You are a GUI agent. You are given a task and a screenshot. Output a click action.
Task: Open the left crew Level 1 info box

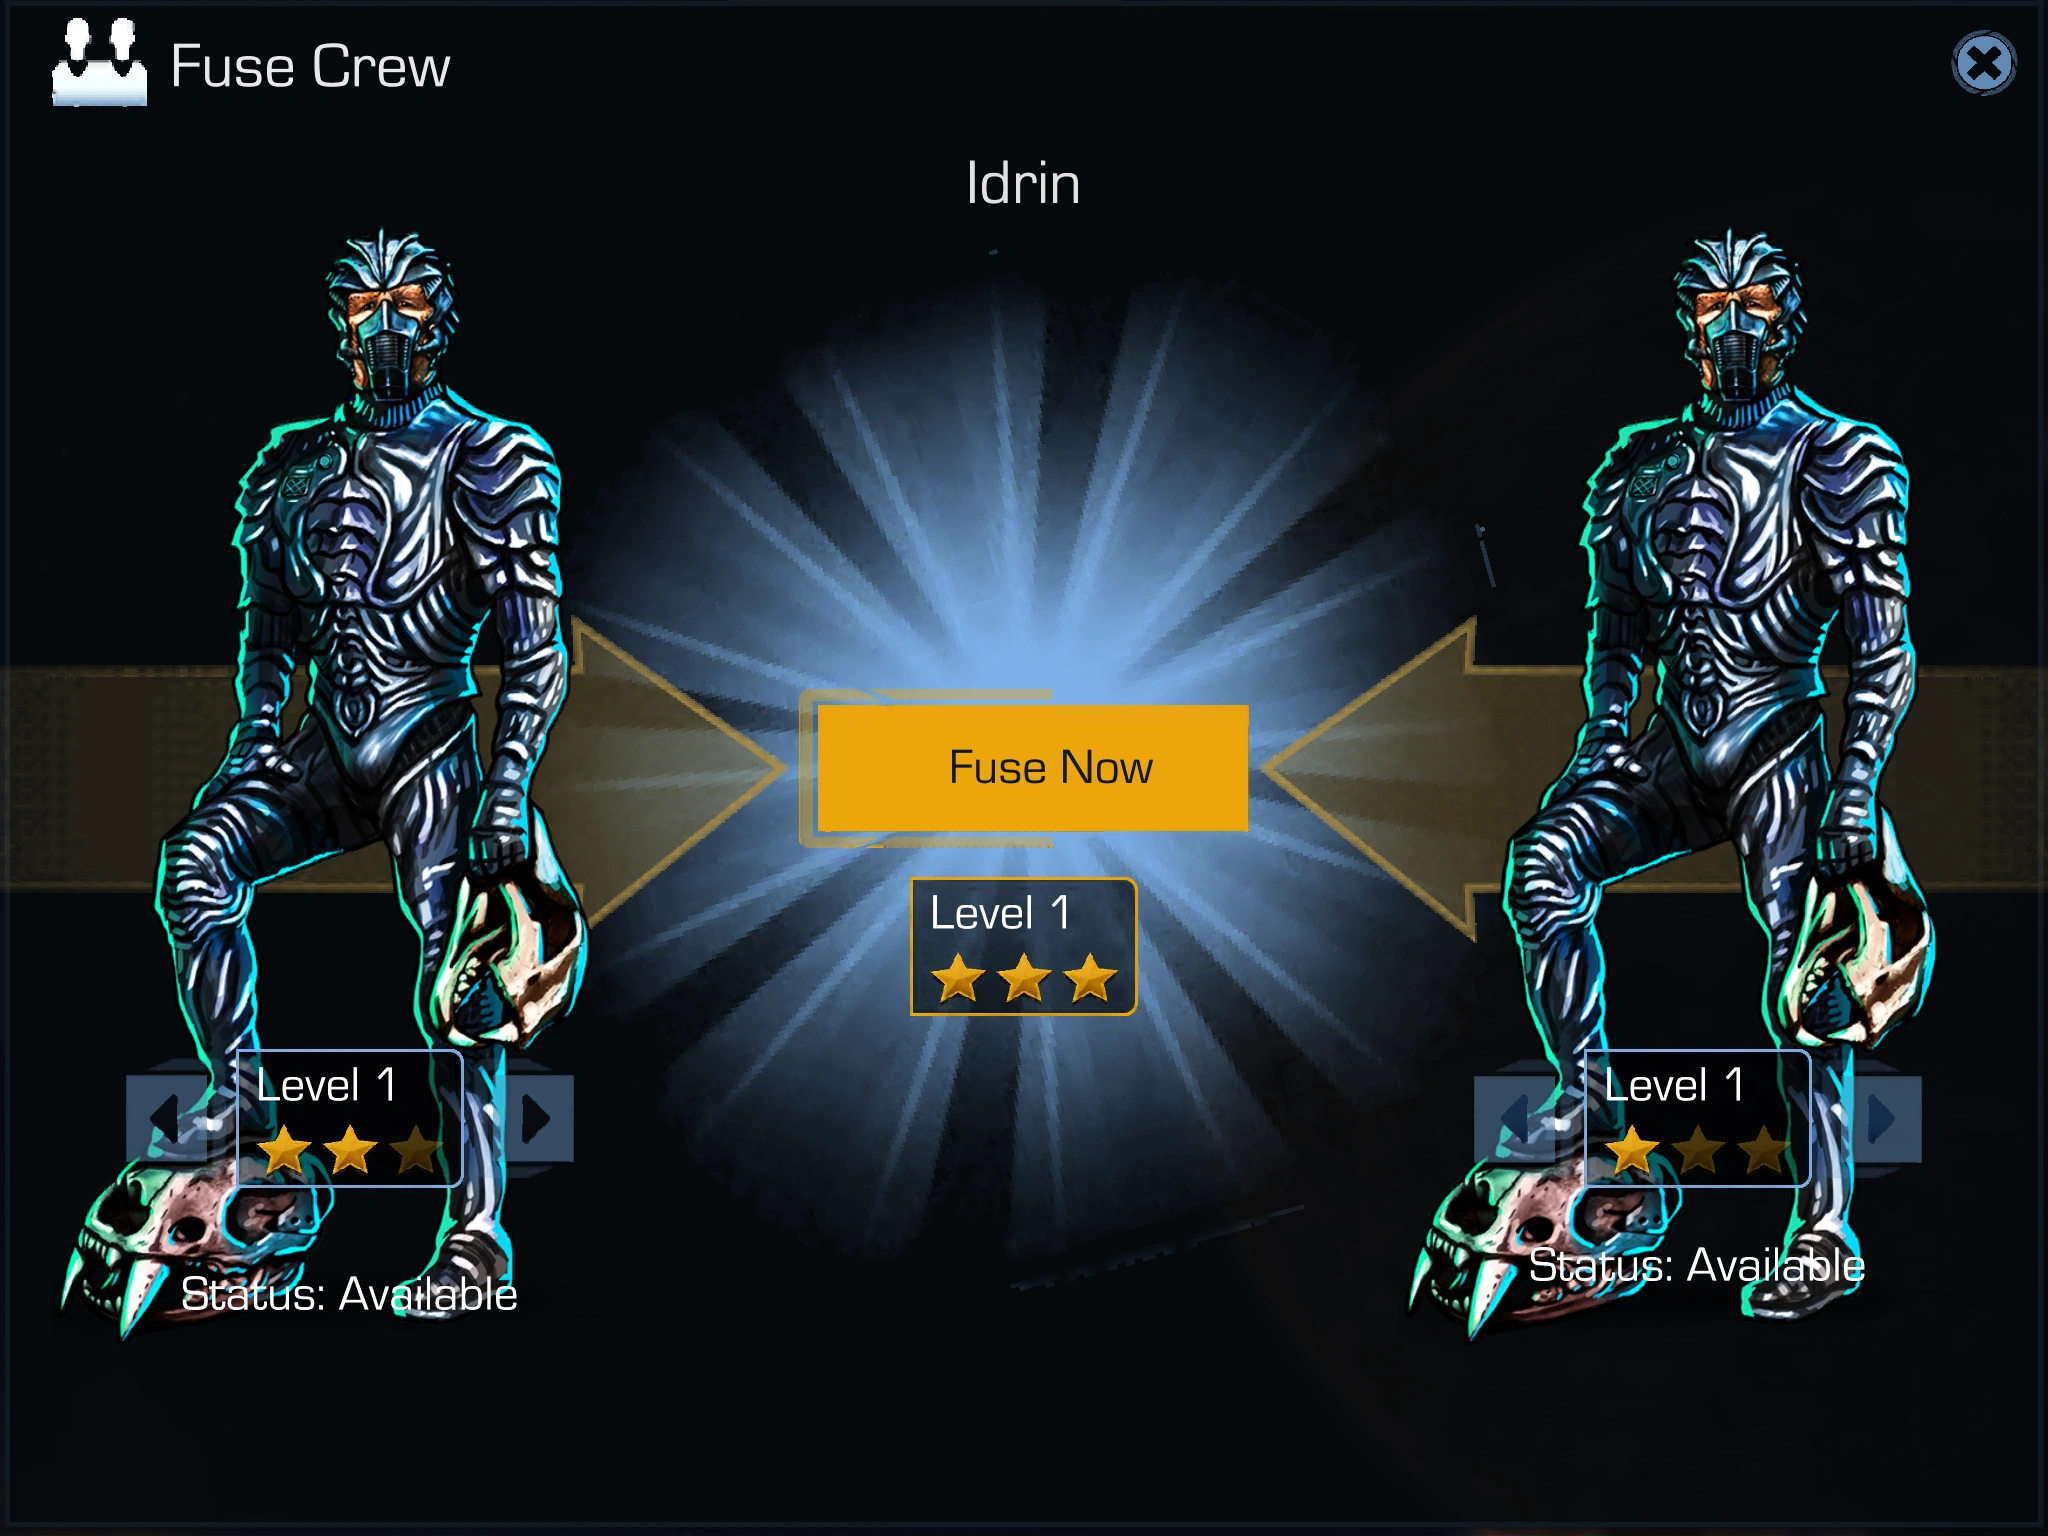(349, 1118)
